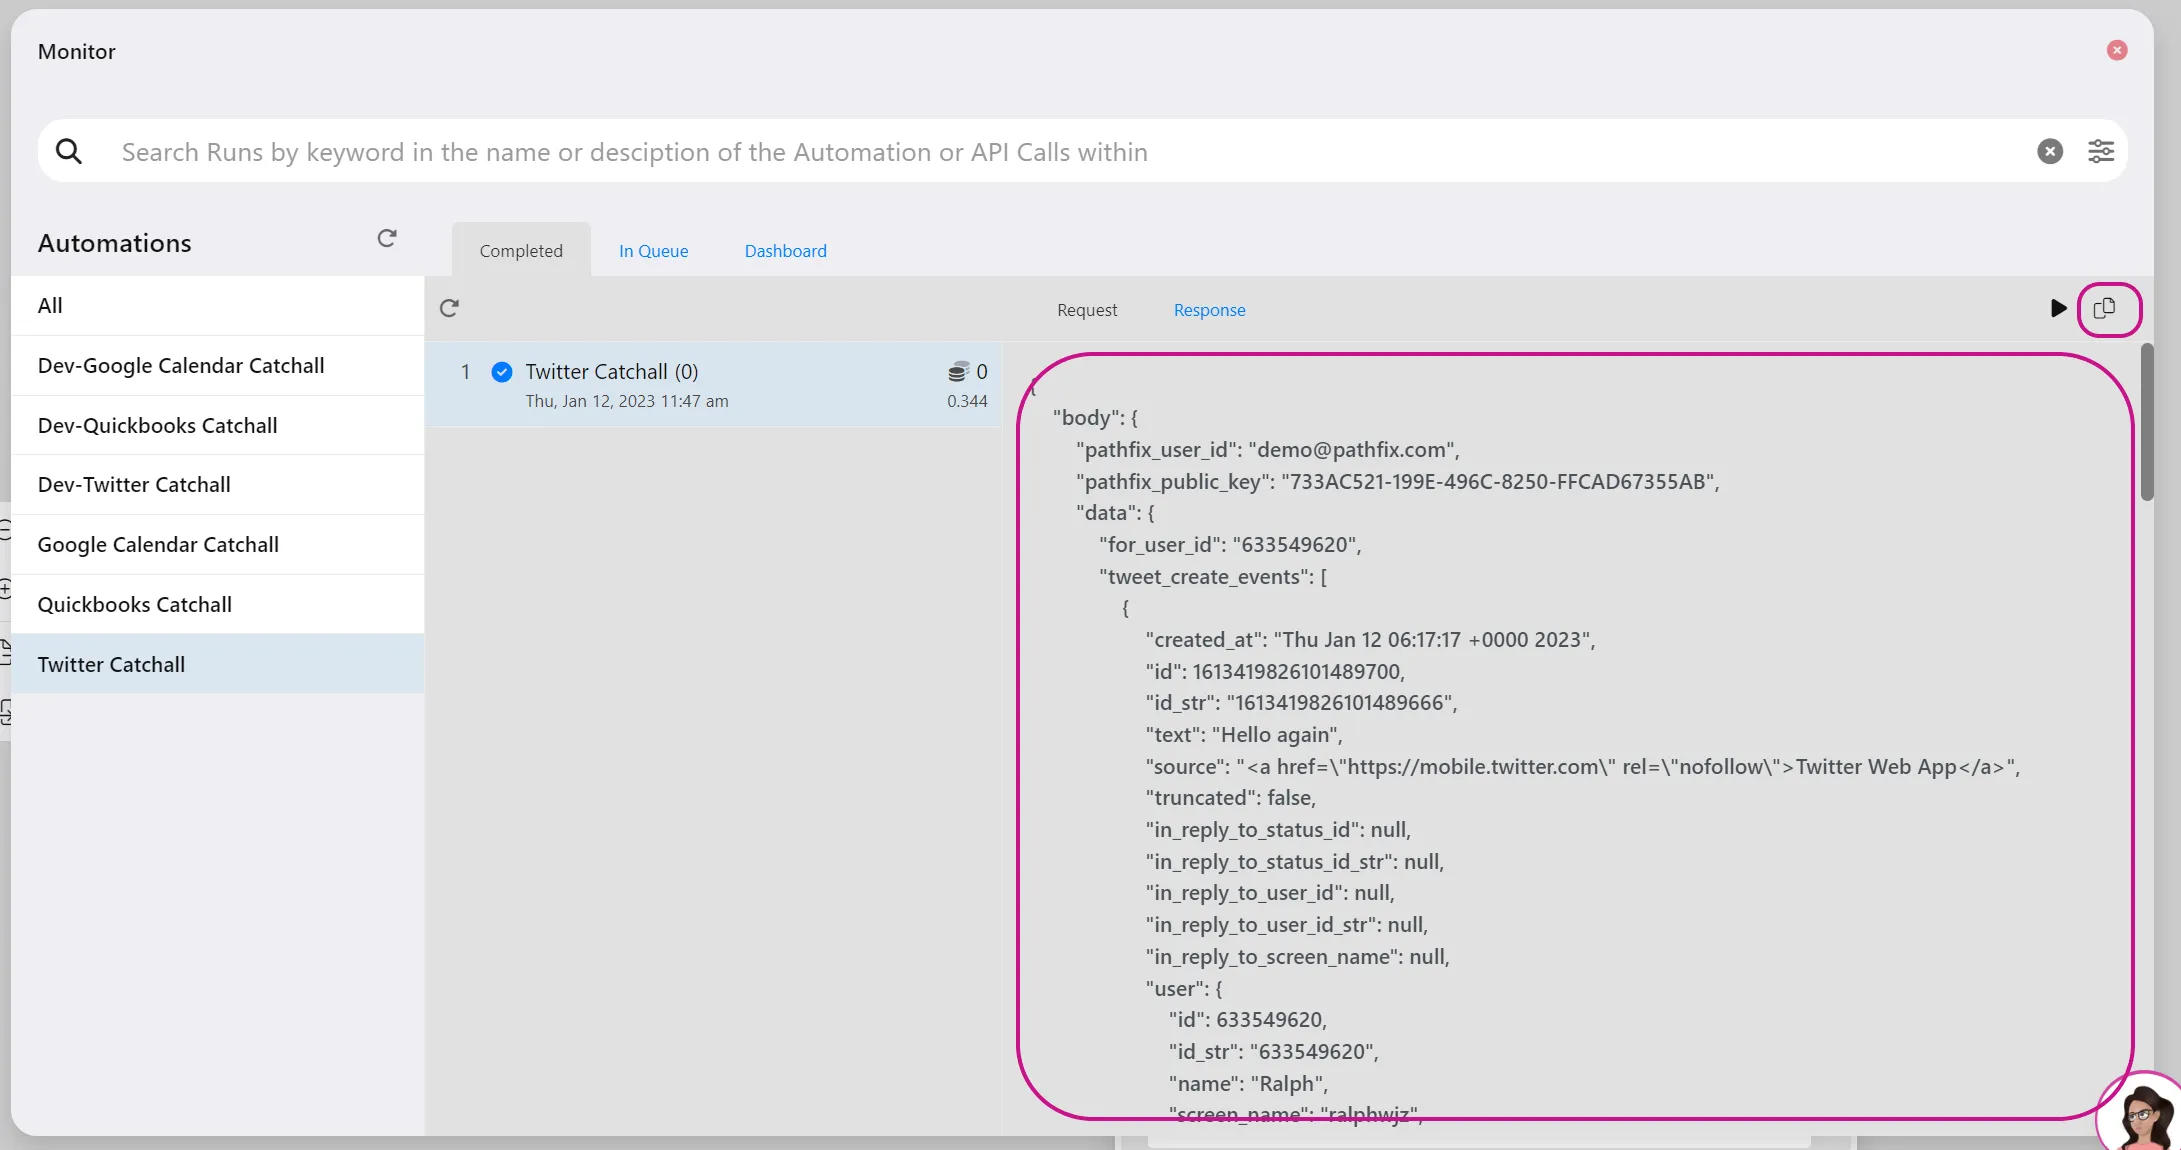Close the Monitor dialog

click(x=2117, y=50)
